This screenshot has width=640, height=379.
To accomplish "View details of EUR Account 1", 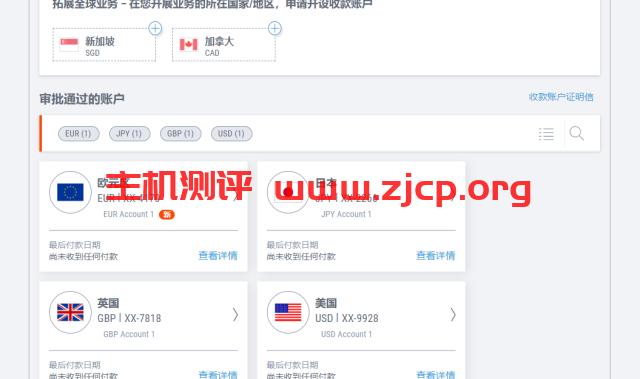I will click(x=218, y=256).
